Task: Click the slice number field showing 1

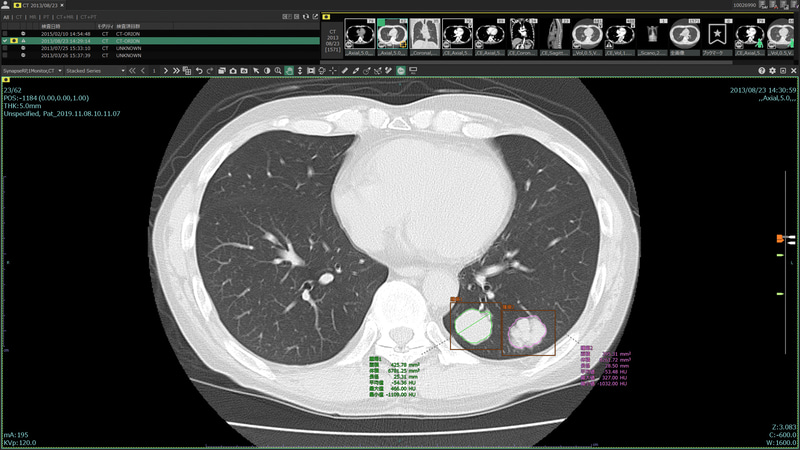Action: click(154, 70)
